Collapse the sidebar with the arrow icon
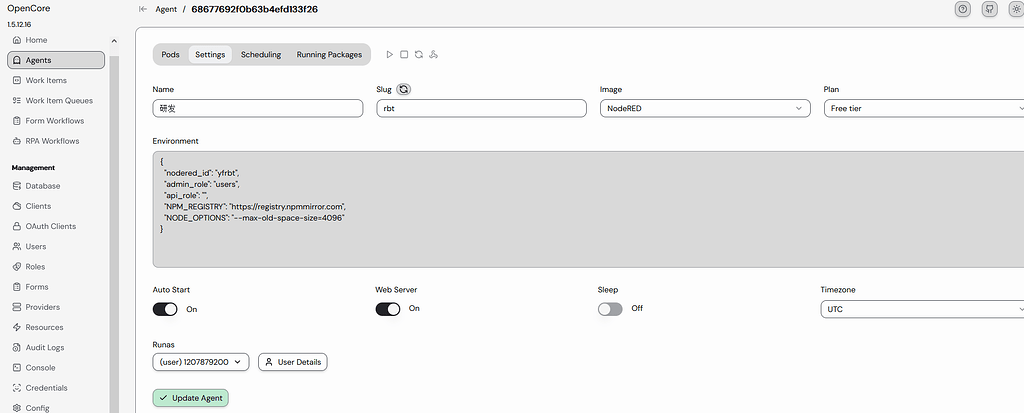The image size is (1024, 413). click(143, 9)
